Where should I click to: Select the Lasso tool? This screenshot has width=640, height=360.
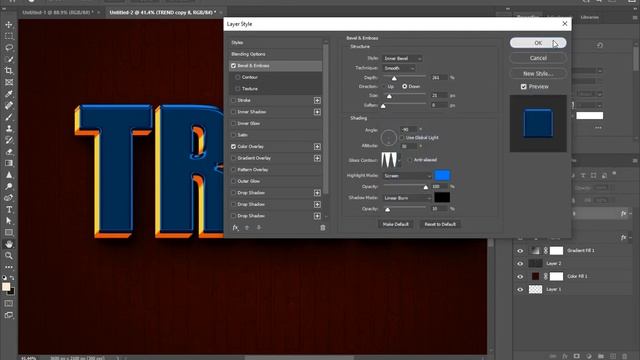[x=9, y=48]
